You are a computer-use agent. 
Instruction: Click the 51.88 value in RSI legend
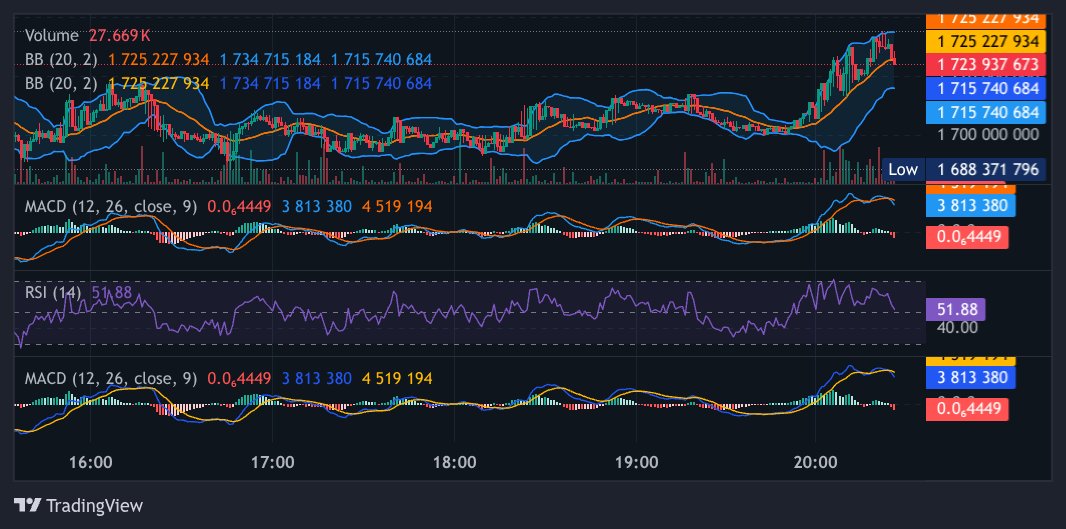click(111, 292)
